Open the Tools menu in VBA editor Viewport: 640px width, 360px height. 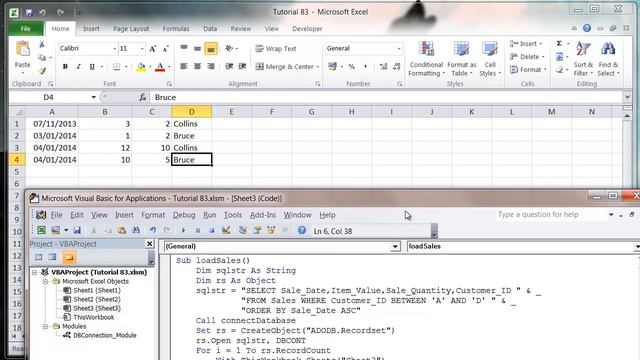pyautogui.click(x=233, y=215)
